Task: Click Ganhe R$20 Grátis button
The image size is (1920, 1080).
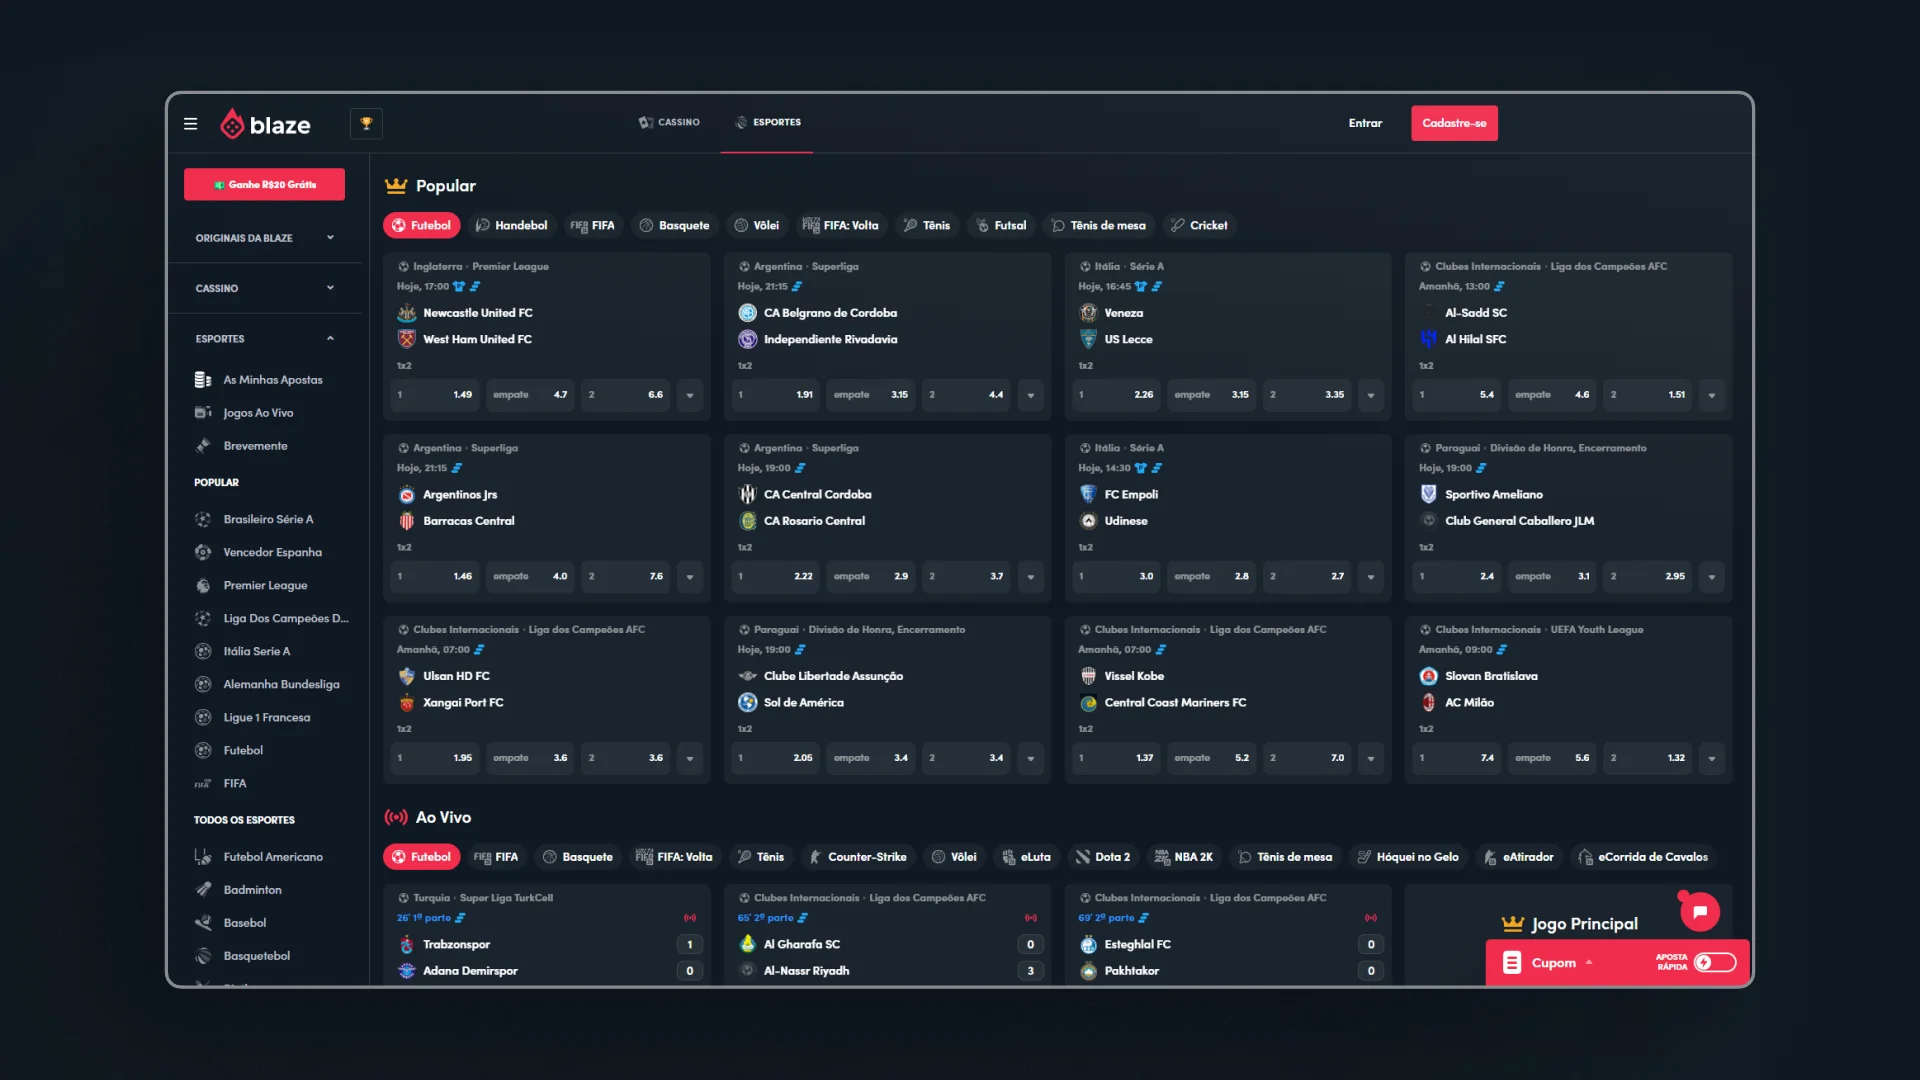Action: [x=264, y=184]
